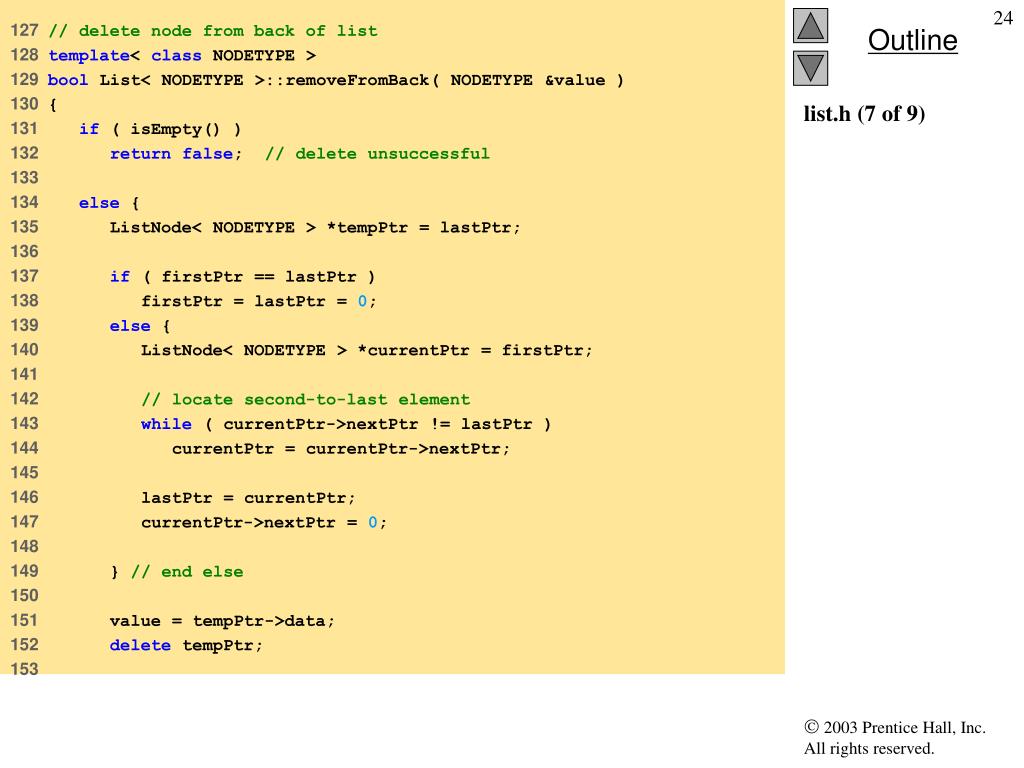This screenshot has height=768, width=1024.
Task: Click 'else {' on line 134
Action: (x=109, y=203)
